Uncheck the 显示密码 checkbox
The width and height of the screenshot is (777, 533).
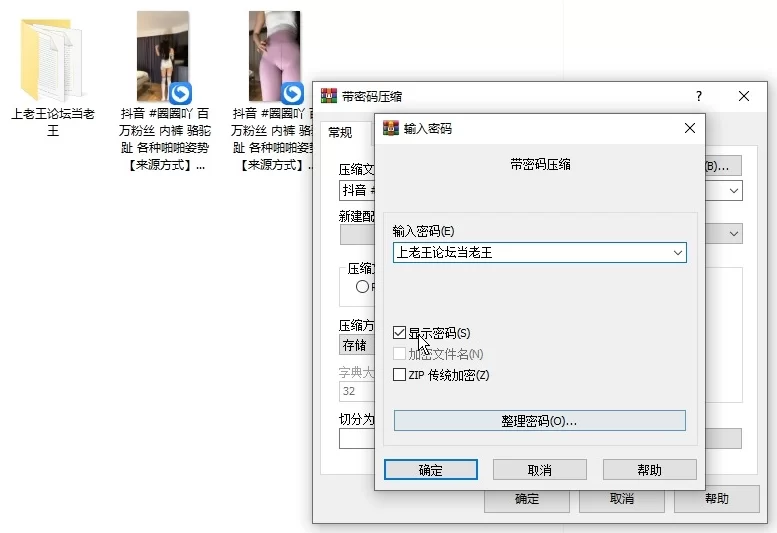(400, 333)
